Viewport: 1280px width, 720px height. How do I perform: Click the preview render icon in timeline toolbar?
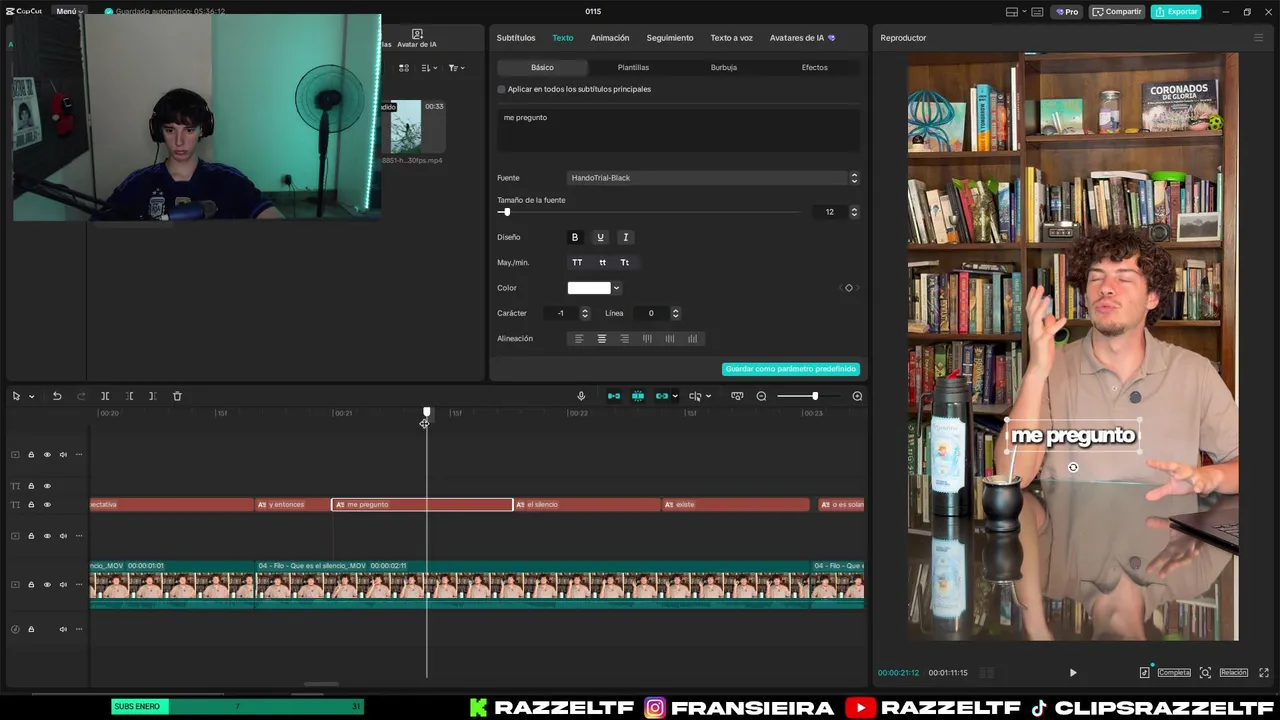click(737, 396)
